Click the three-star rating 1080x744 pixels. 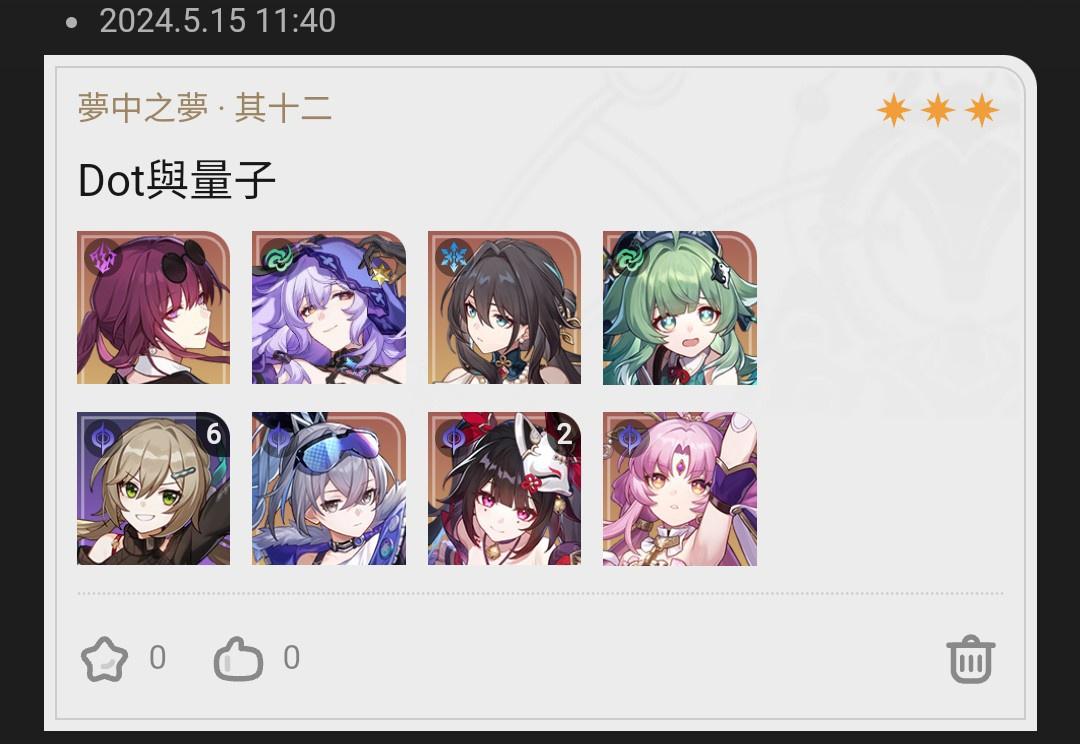(x=937, y=110)
